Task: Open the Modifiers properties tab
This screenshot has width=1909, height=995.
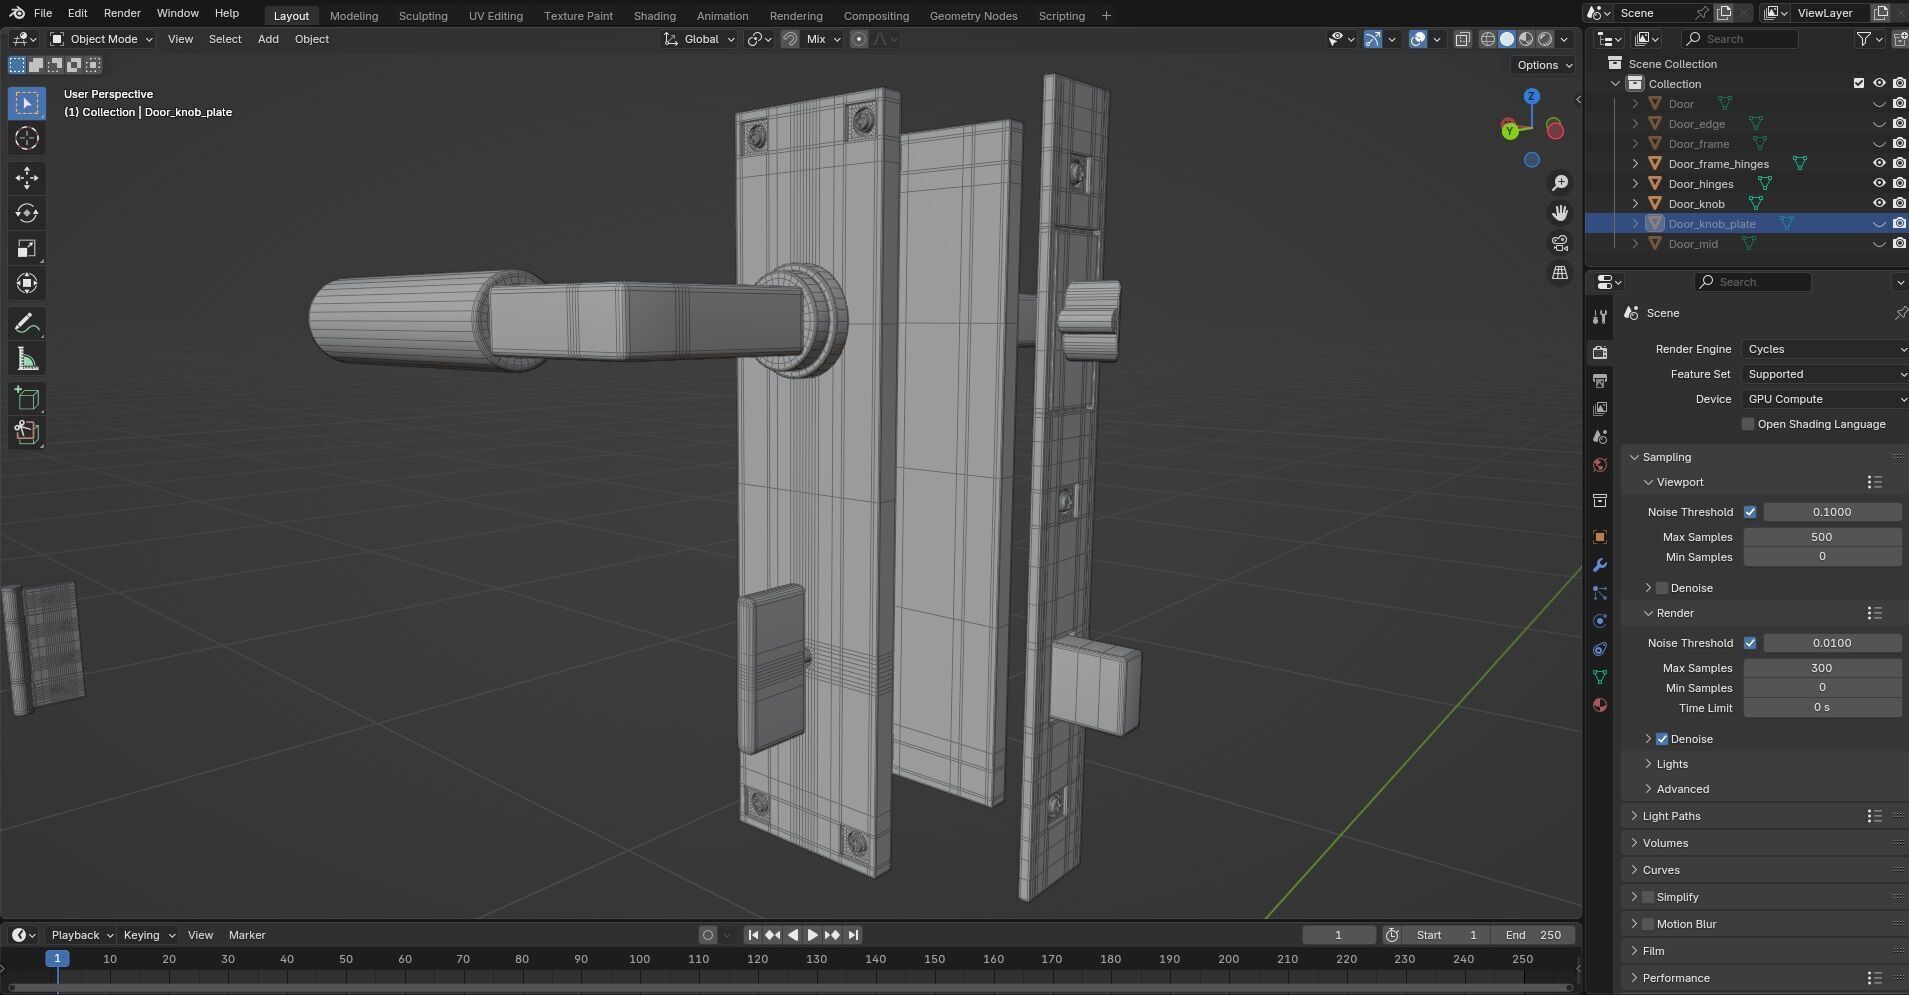Action: (x=1600, y=565)
